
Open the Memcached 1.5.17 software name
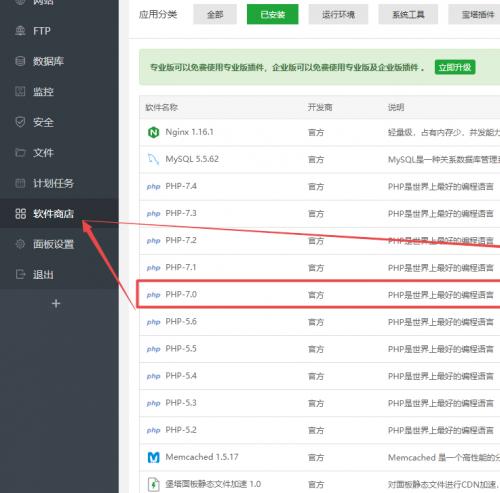202,457
